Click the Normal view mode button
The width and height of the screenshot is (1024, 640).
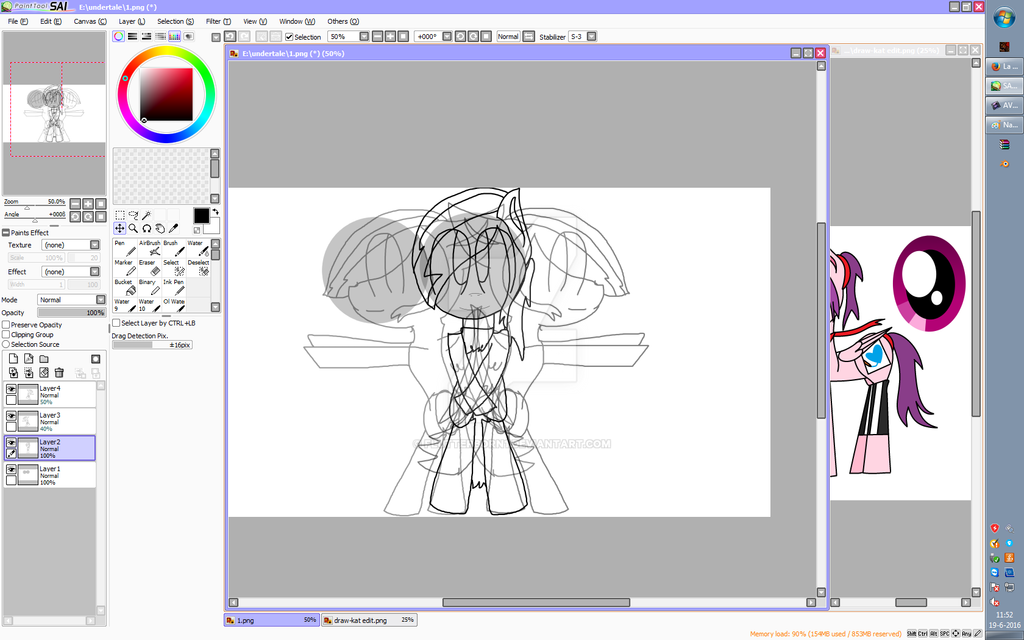click(x=507, y=37)
